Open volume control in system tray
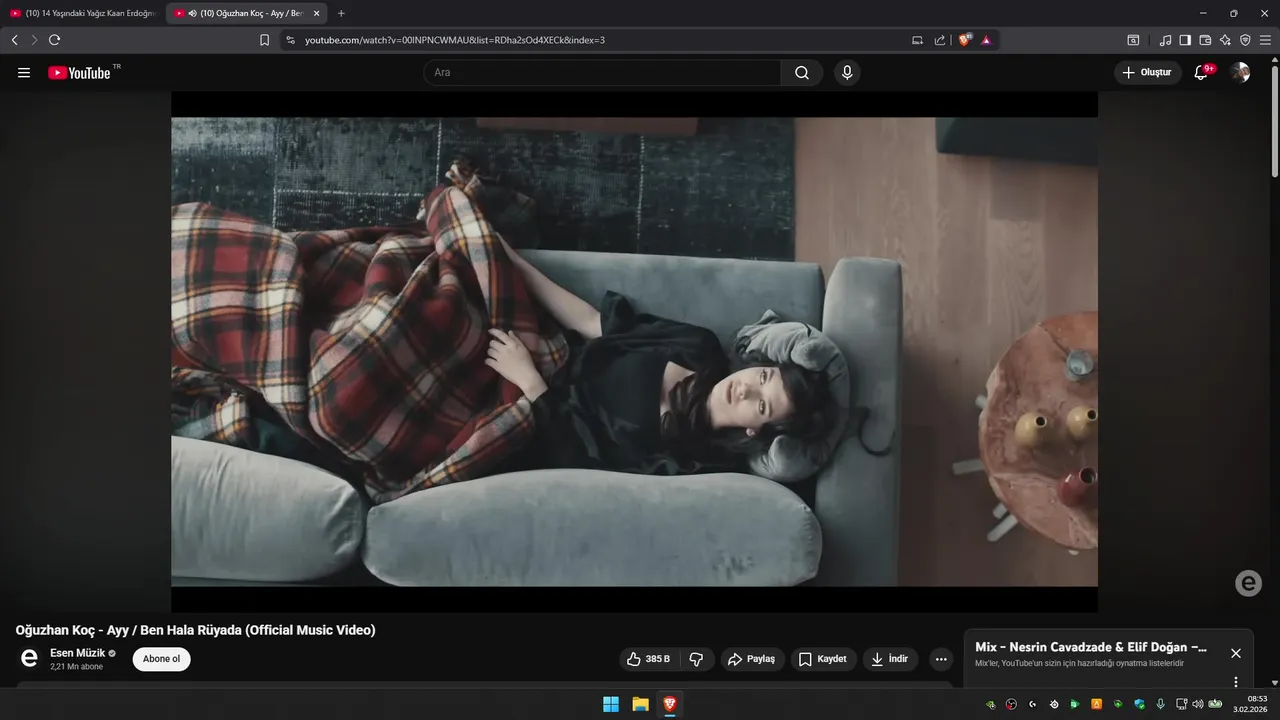 tap(1198, 704)
